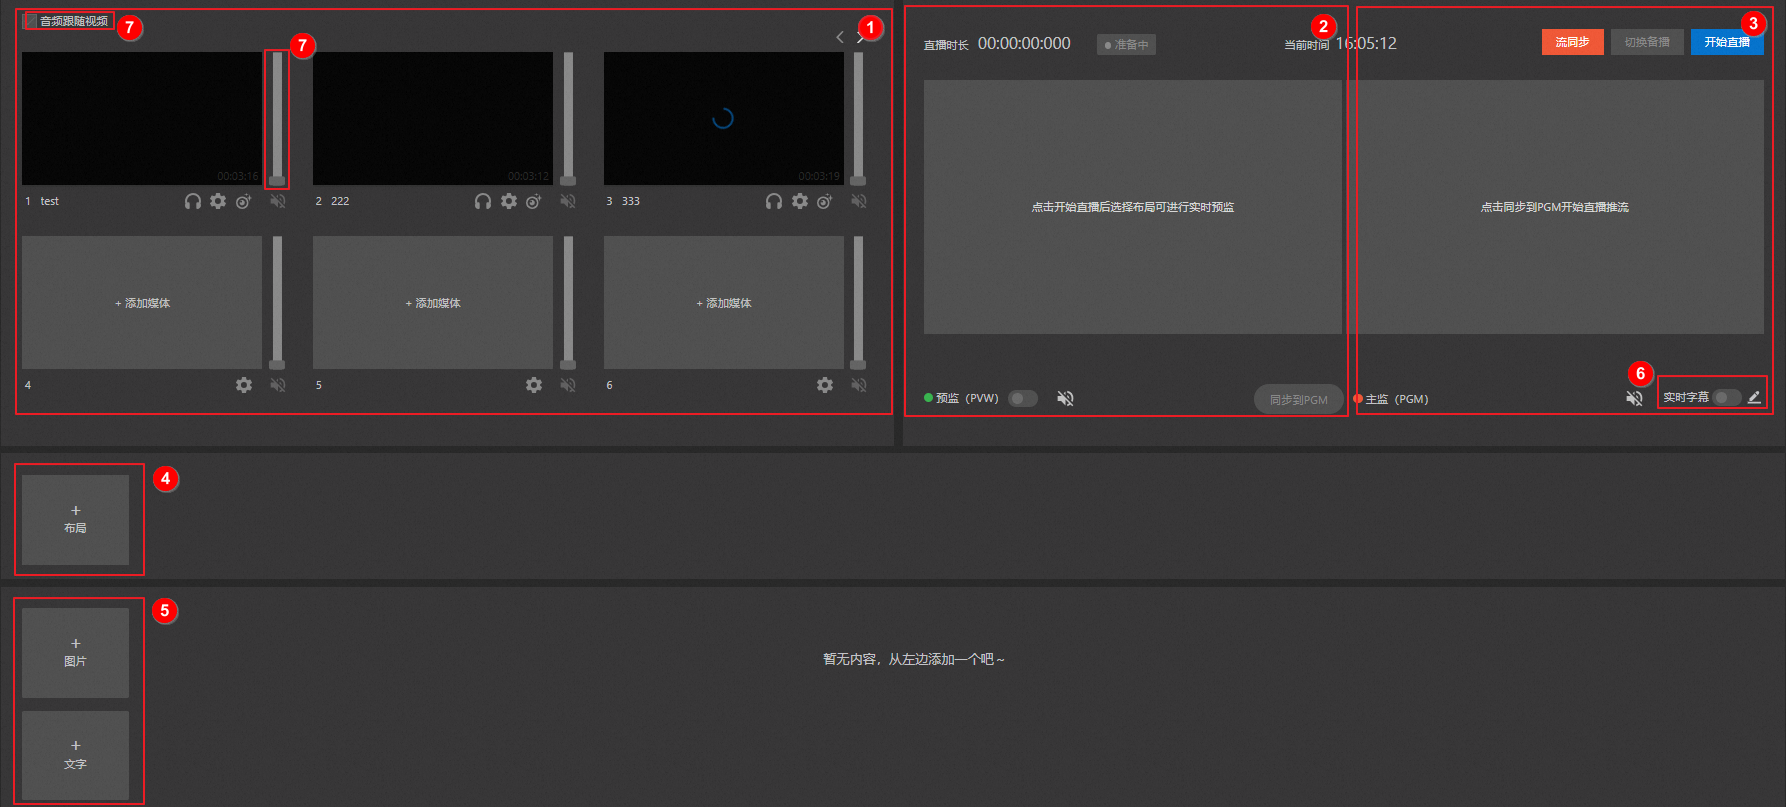Open settings gear for source 333
Viewport: 1786px width, 807px height.
coord(800,201)
